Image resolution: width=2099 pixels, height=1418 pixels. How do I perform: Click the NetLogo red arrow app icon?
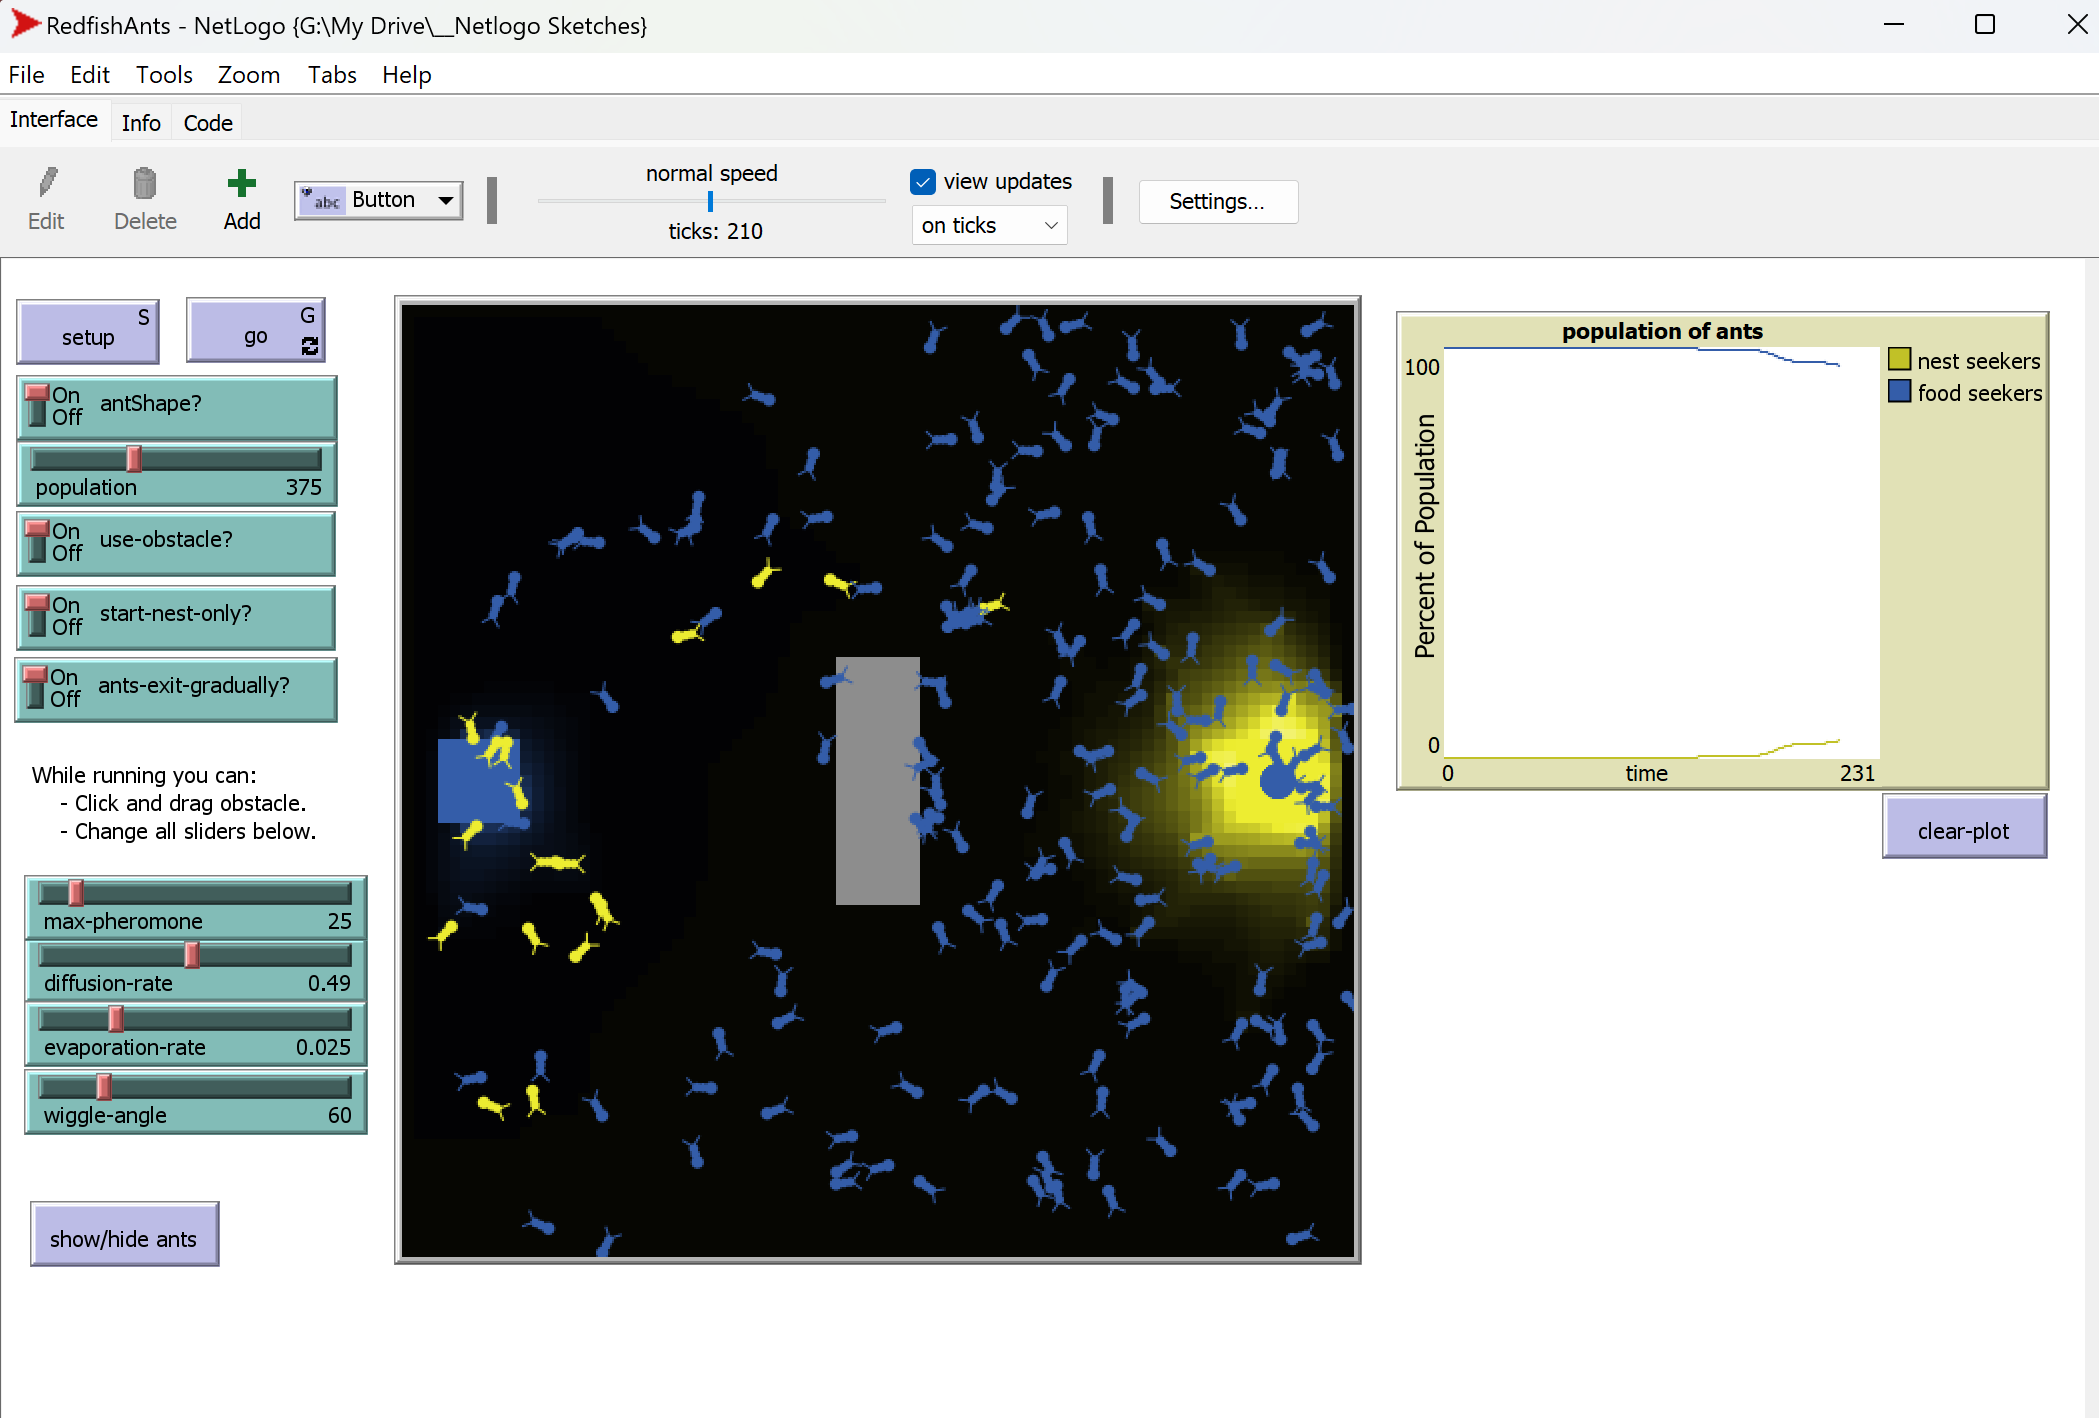pyautogui.click(x=24, y=24)
